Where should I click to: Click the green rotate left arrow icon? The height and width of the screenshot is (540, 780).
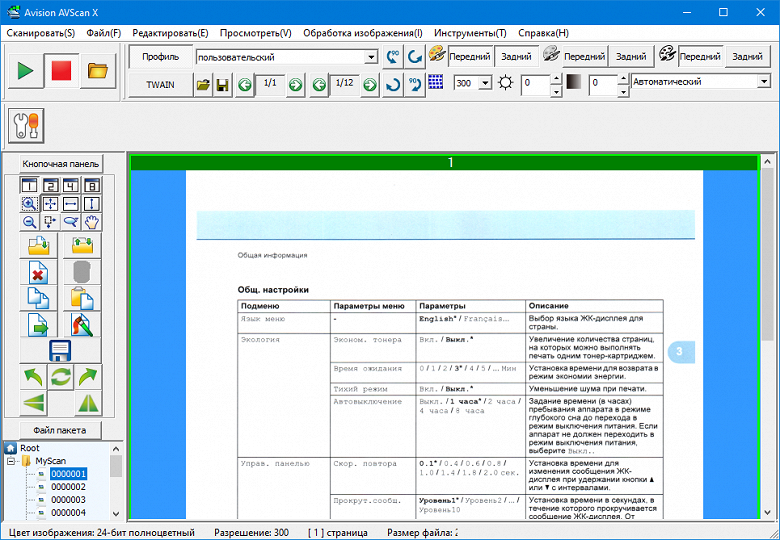click(34, 377)
